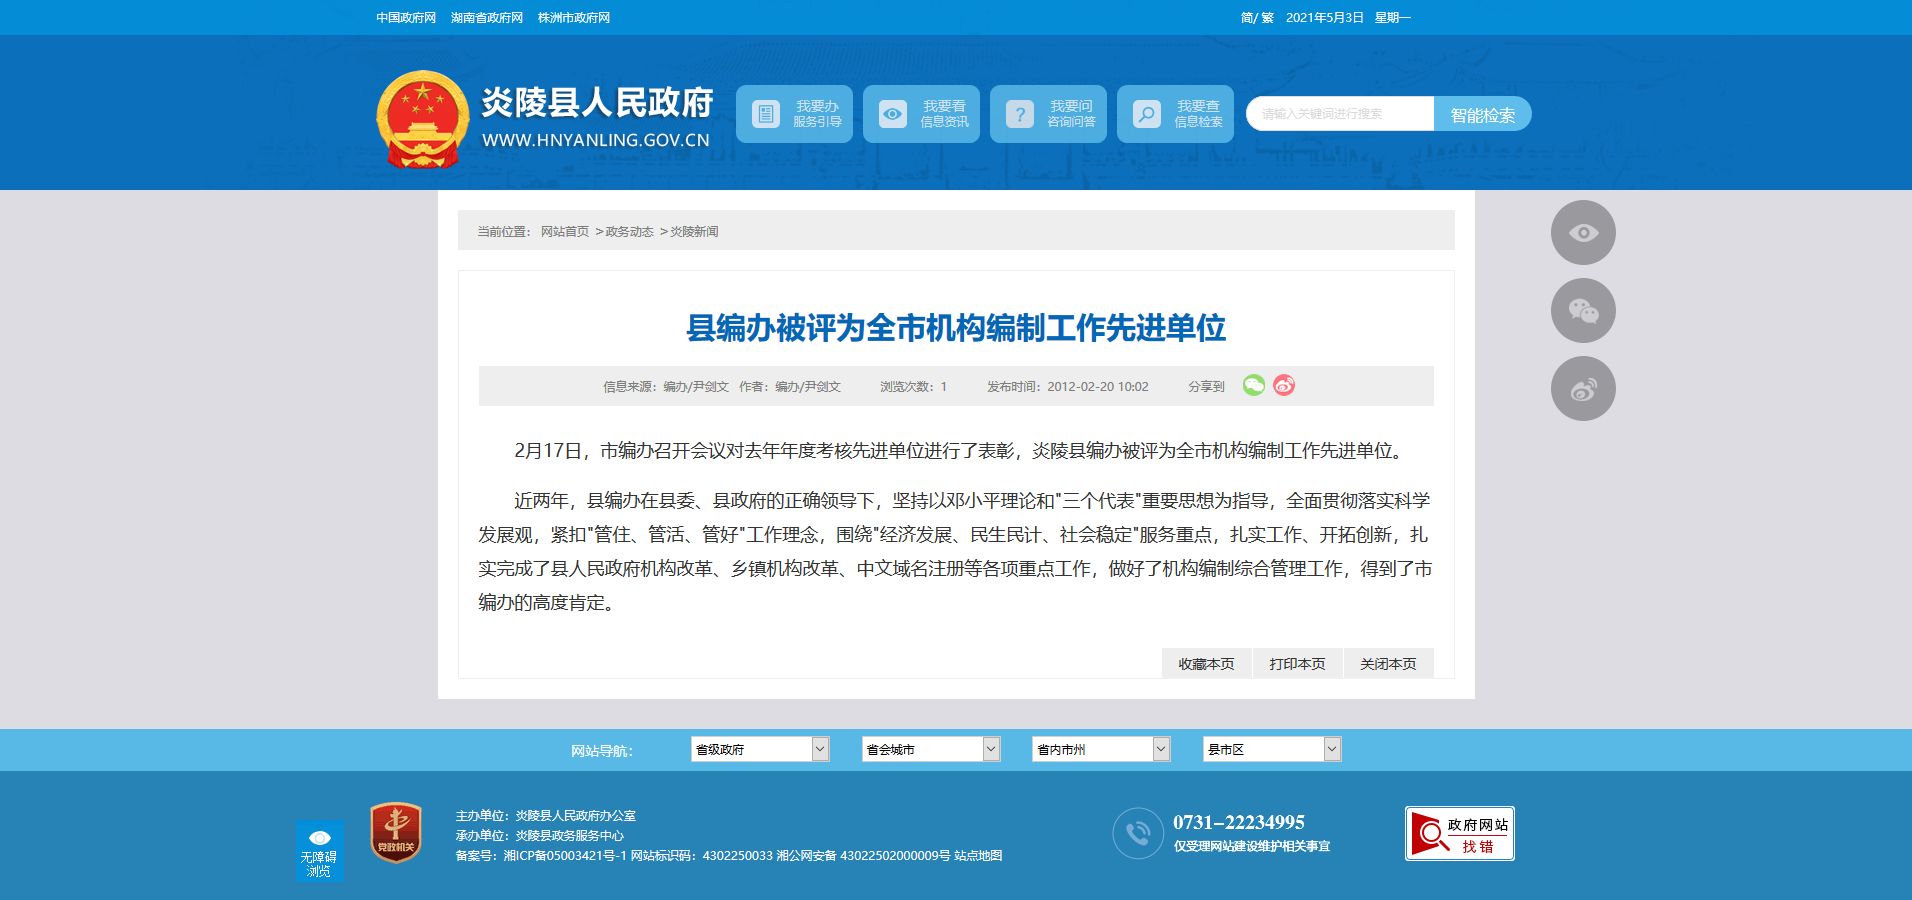The width and height of the screenshot is (1912, 900).
Task: Click the keyword search input field
Action: point(1339,114)
